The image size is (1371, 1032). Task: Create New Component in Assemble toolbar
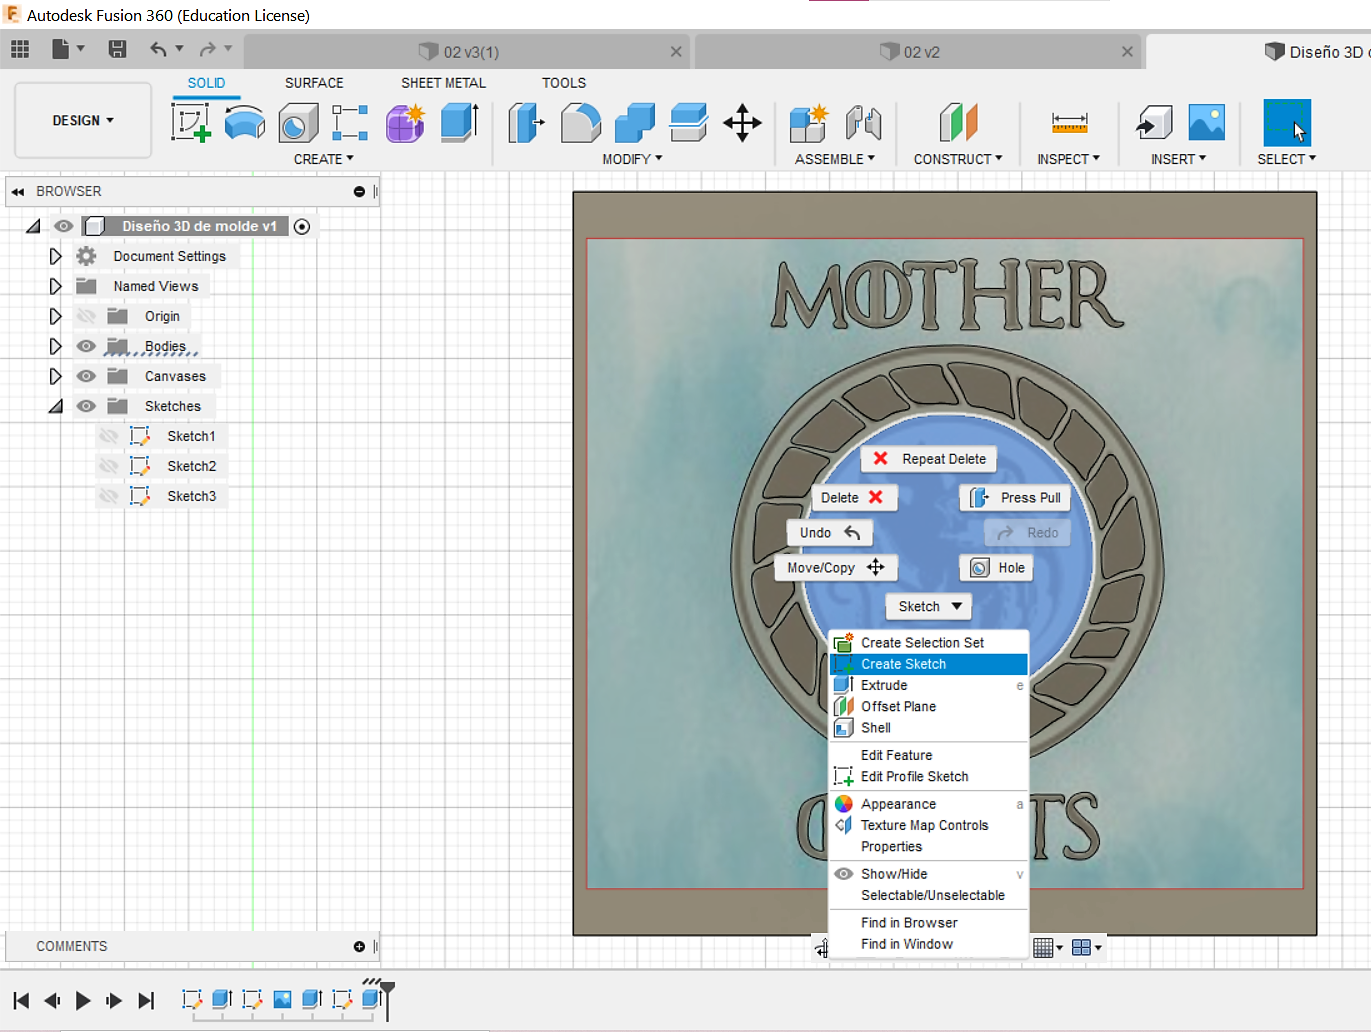point(808,123)
